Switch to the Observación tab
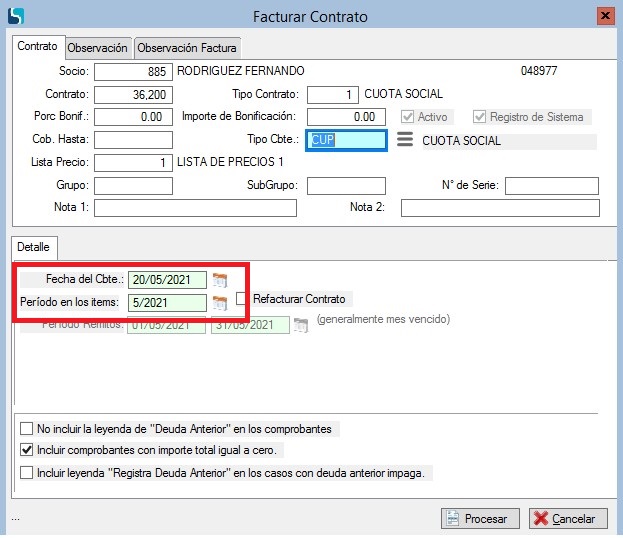This screenshot has width=623, height=538. click(98, 48)
